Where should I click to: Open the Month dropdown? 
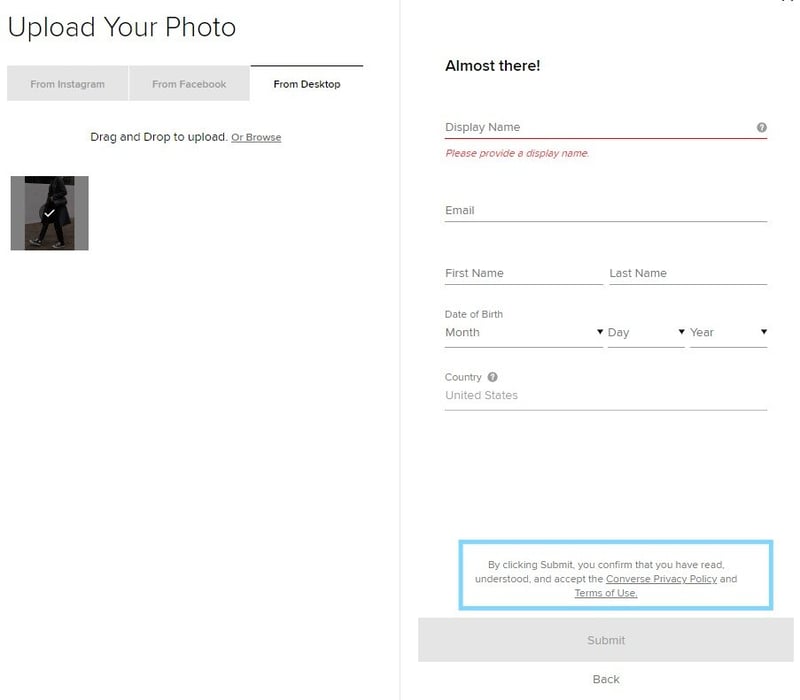pyautogui.click(x=522, y=331)
